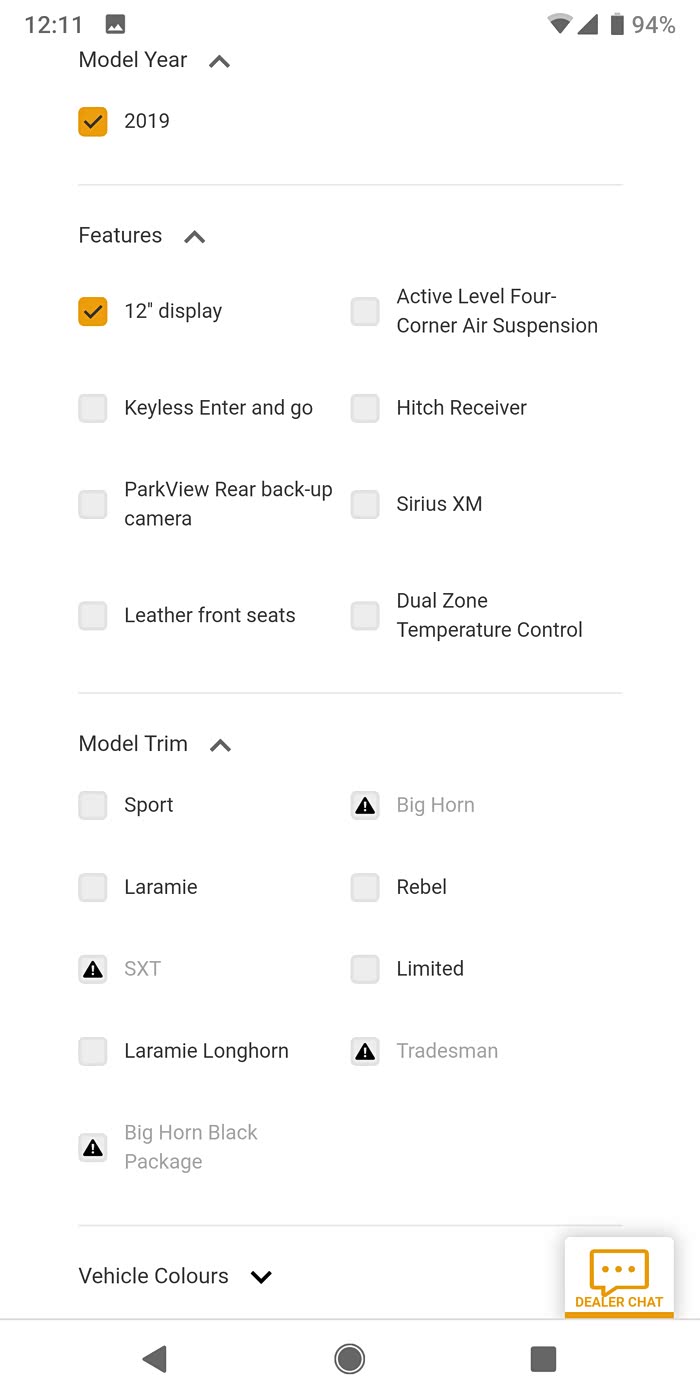Tap the warning icon beside Big Horn
This screenshot has height=1400, width=700.
pos(365,806)
